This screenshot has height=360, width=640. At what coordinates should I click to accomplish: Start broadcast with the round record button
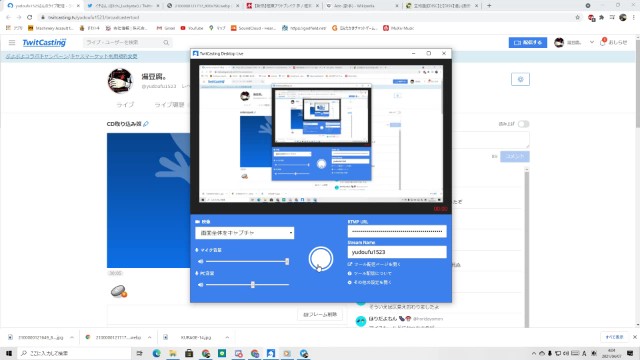(321, 259)
